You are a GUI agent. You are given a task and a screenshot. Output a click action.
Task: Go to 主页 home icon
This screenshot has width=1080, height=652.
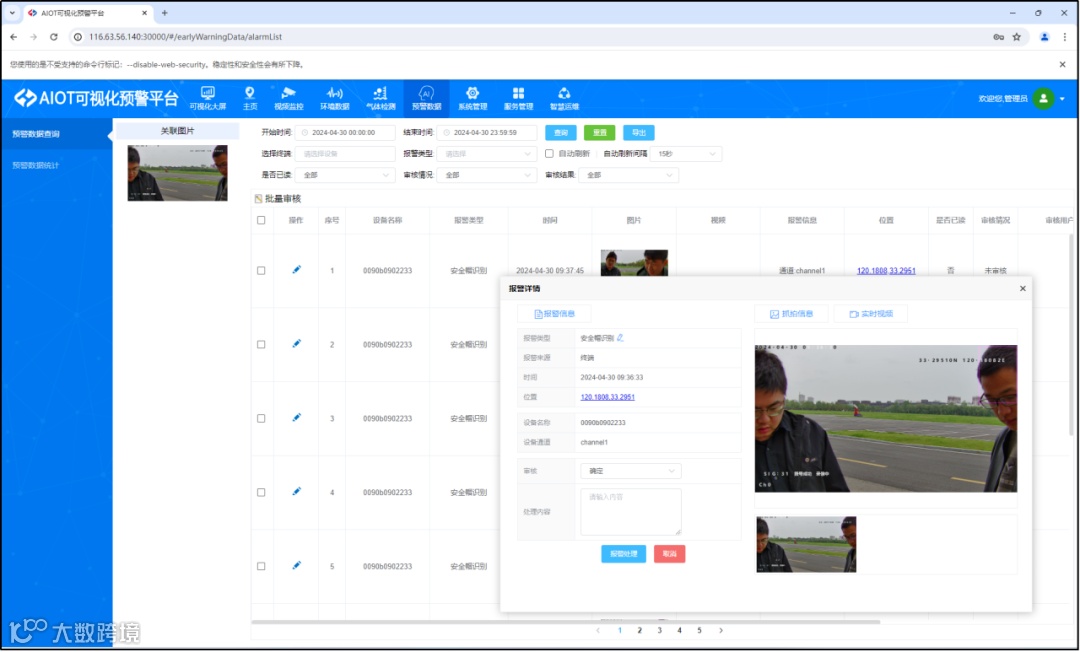coord(250,98)
